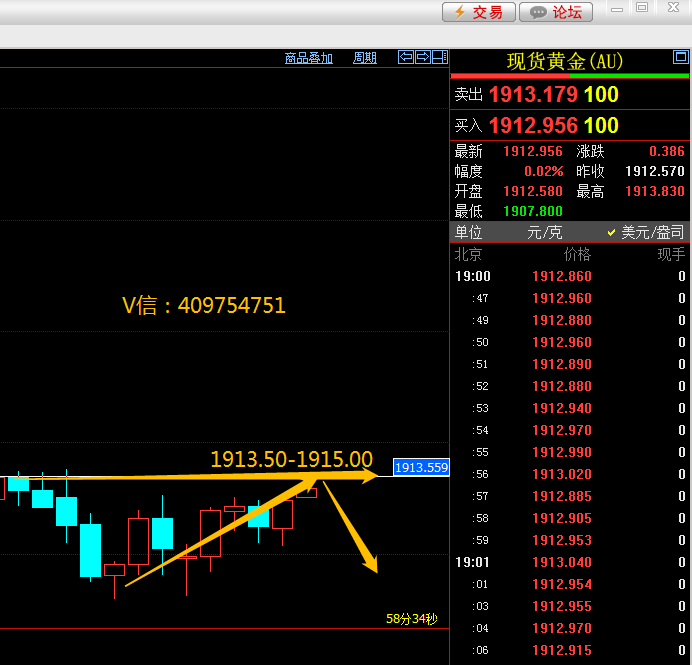This screenshot has height=665, width=692.
Task: Click the 现手 column header
Action: pyautogui.click(x=670, y=255)
